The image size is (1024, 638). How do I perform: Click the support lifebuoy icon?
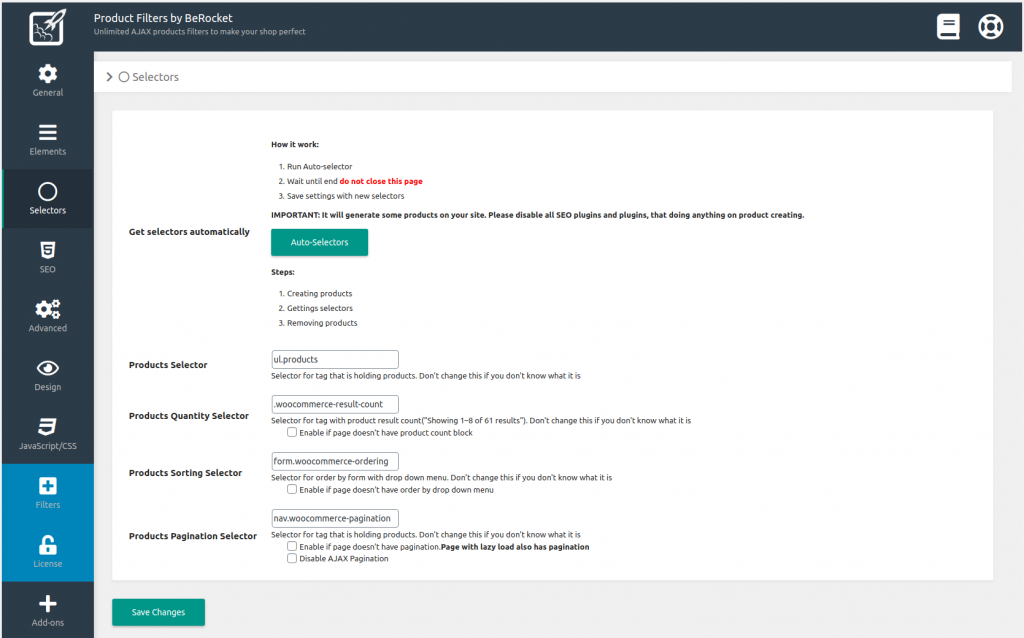[990, 27]
